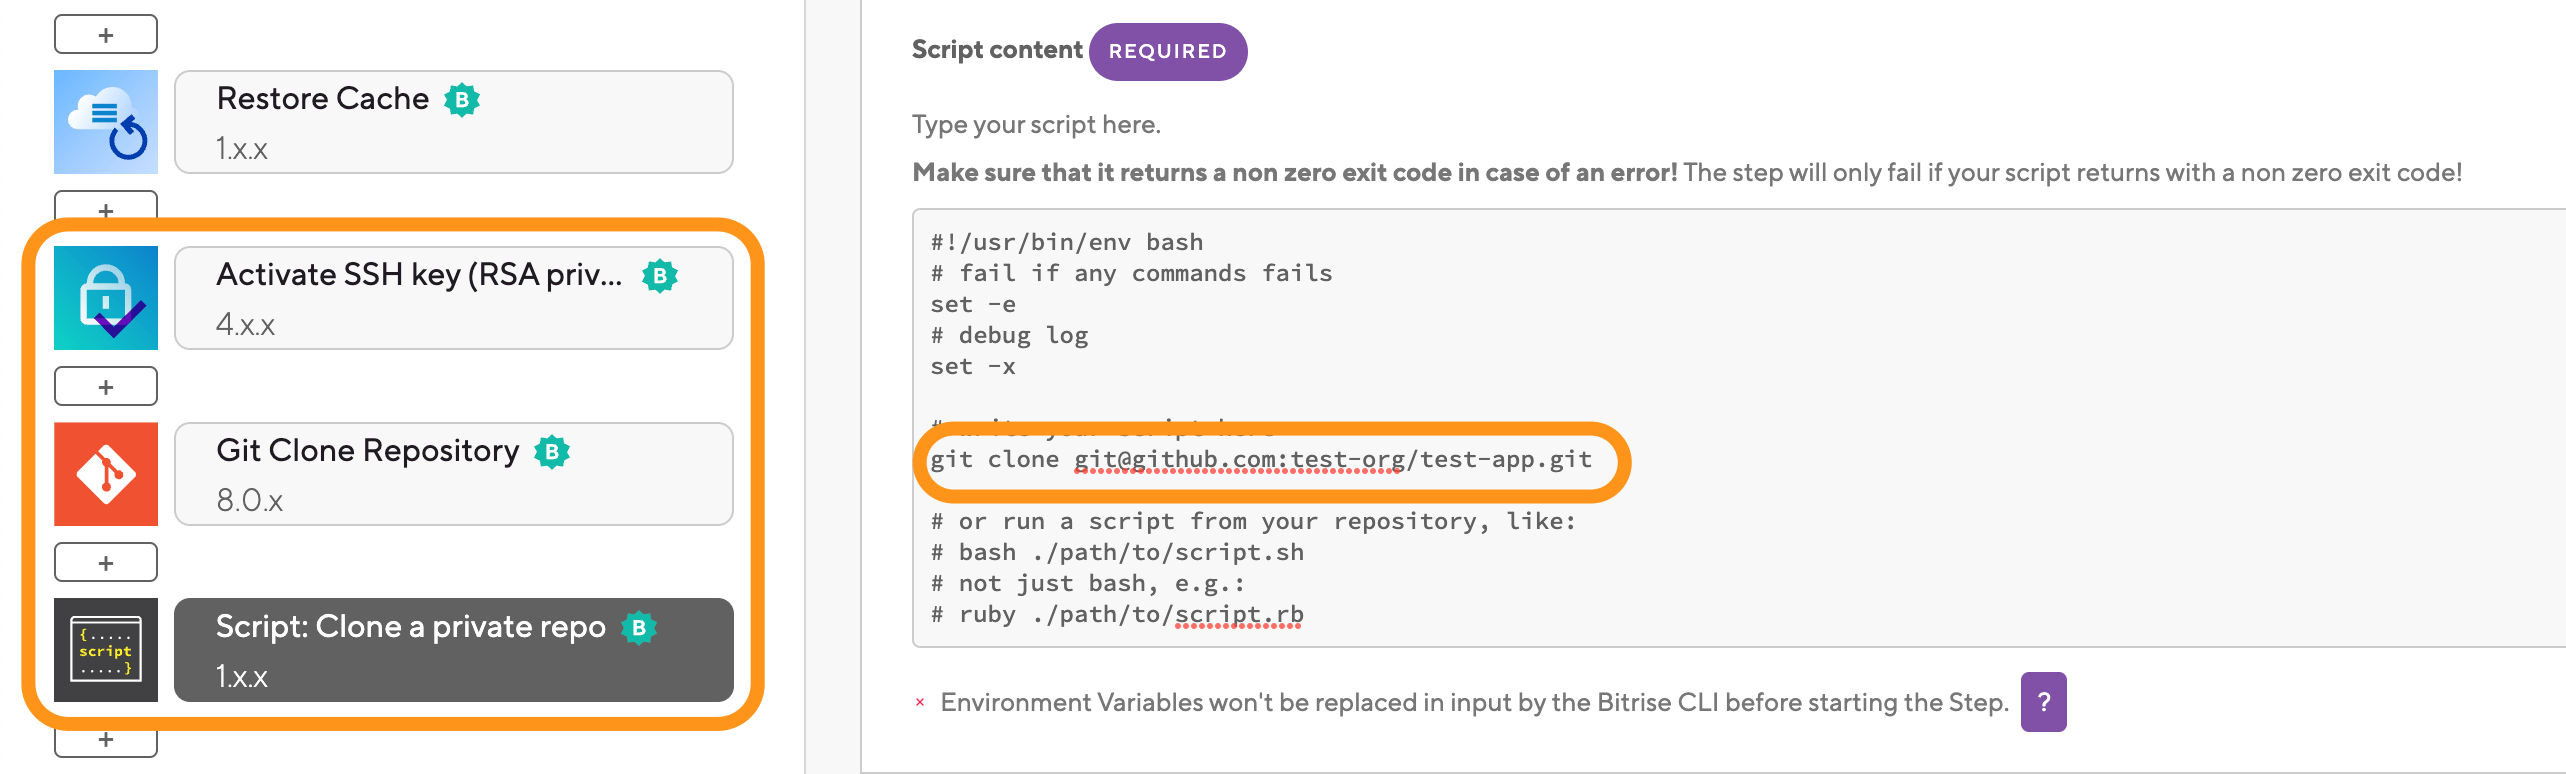Select the Script: Clone a private repo step
The image size is (2566, 774).
454,650
